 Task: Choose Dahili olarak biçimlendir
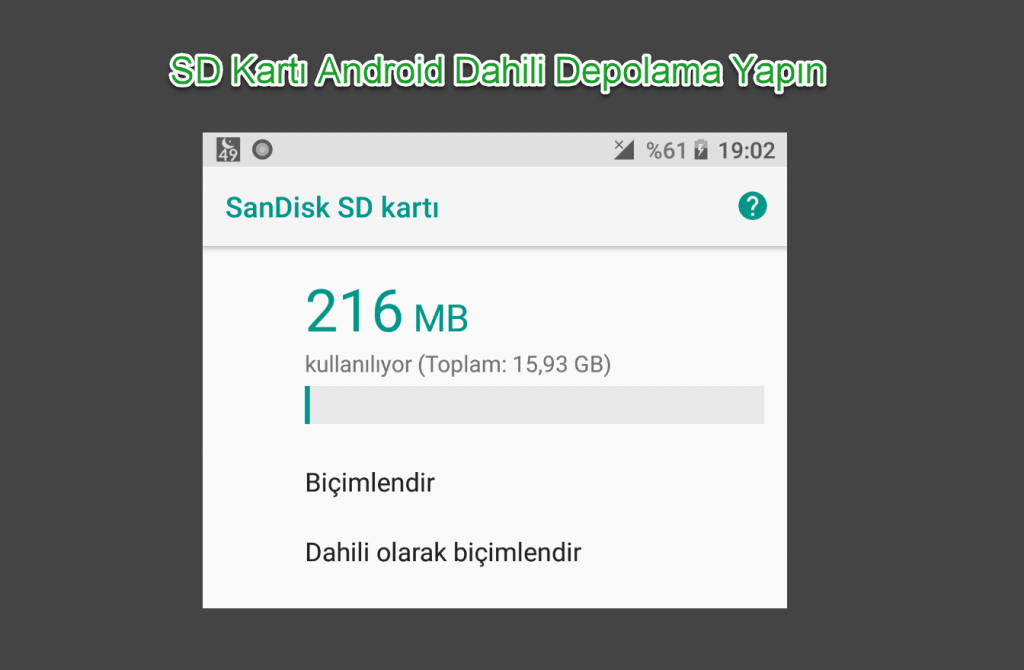443,552
